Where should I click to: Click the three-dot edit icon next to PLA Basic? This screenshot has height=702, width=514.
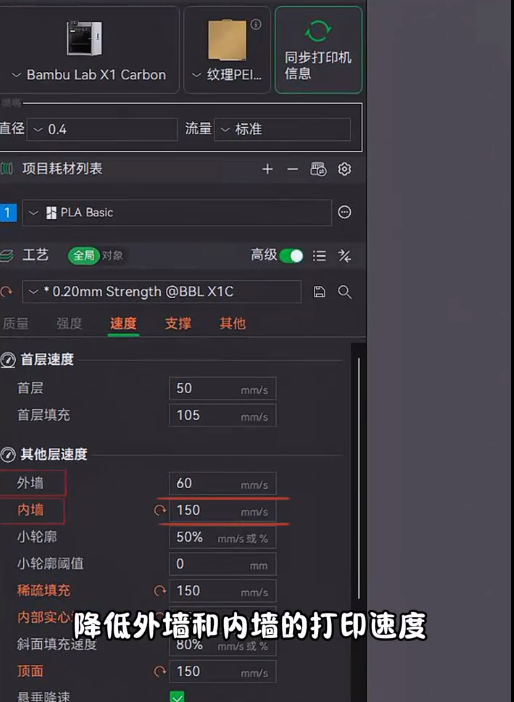344,212
